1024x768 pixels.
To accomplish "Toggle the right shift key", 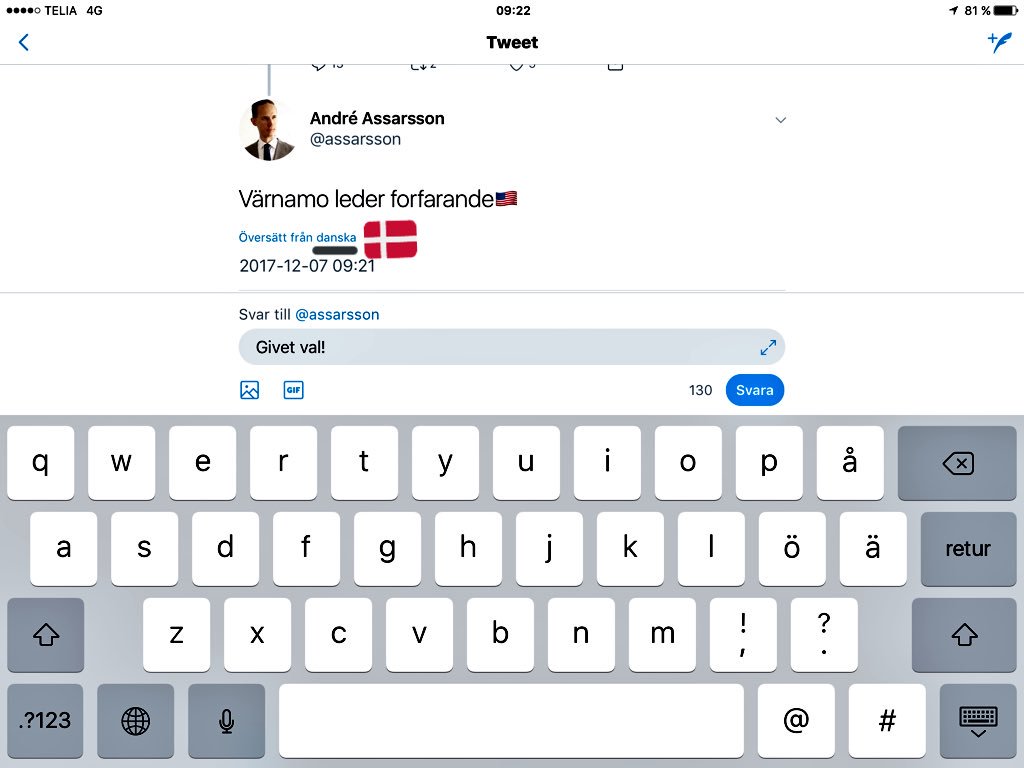I will tap(964, 634).
